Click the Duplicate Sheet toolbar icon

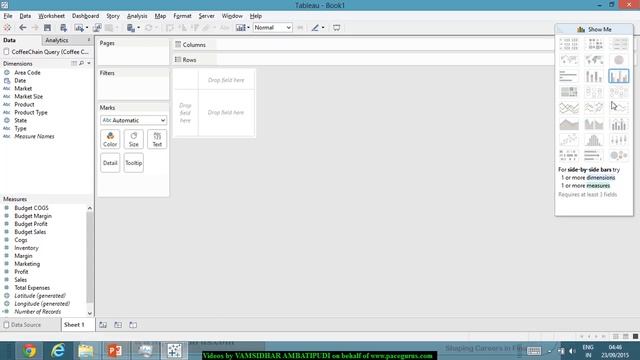pos(97,28)
